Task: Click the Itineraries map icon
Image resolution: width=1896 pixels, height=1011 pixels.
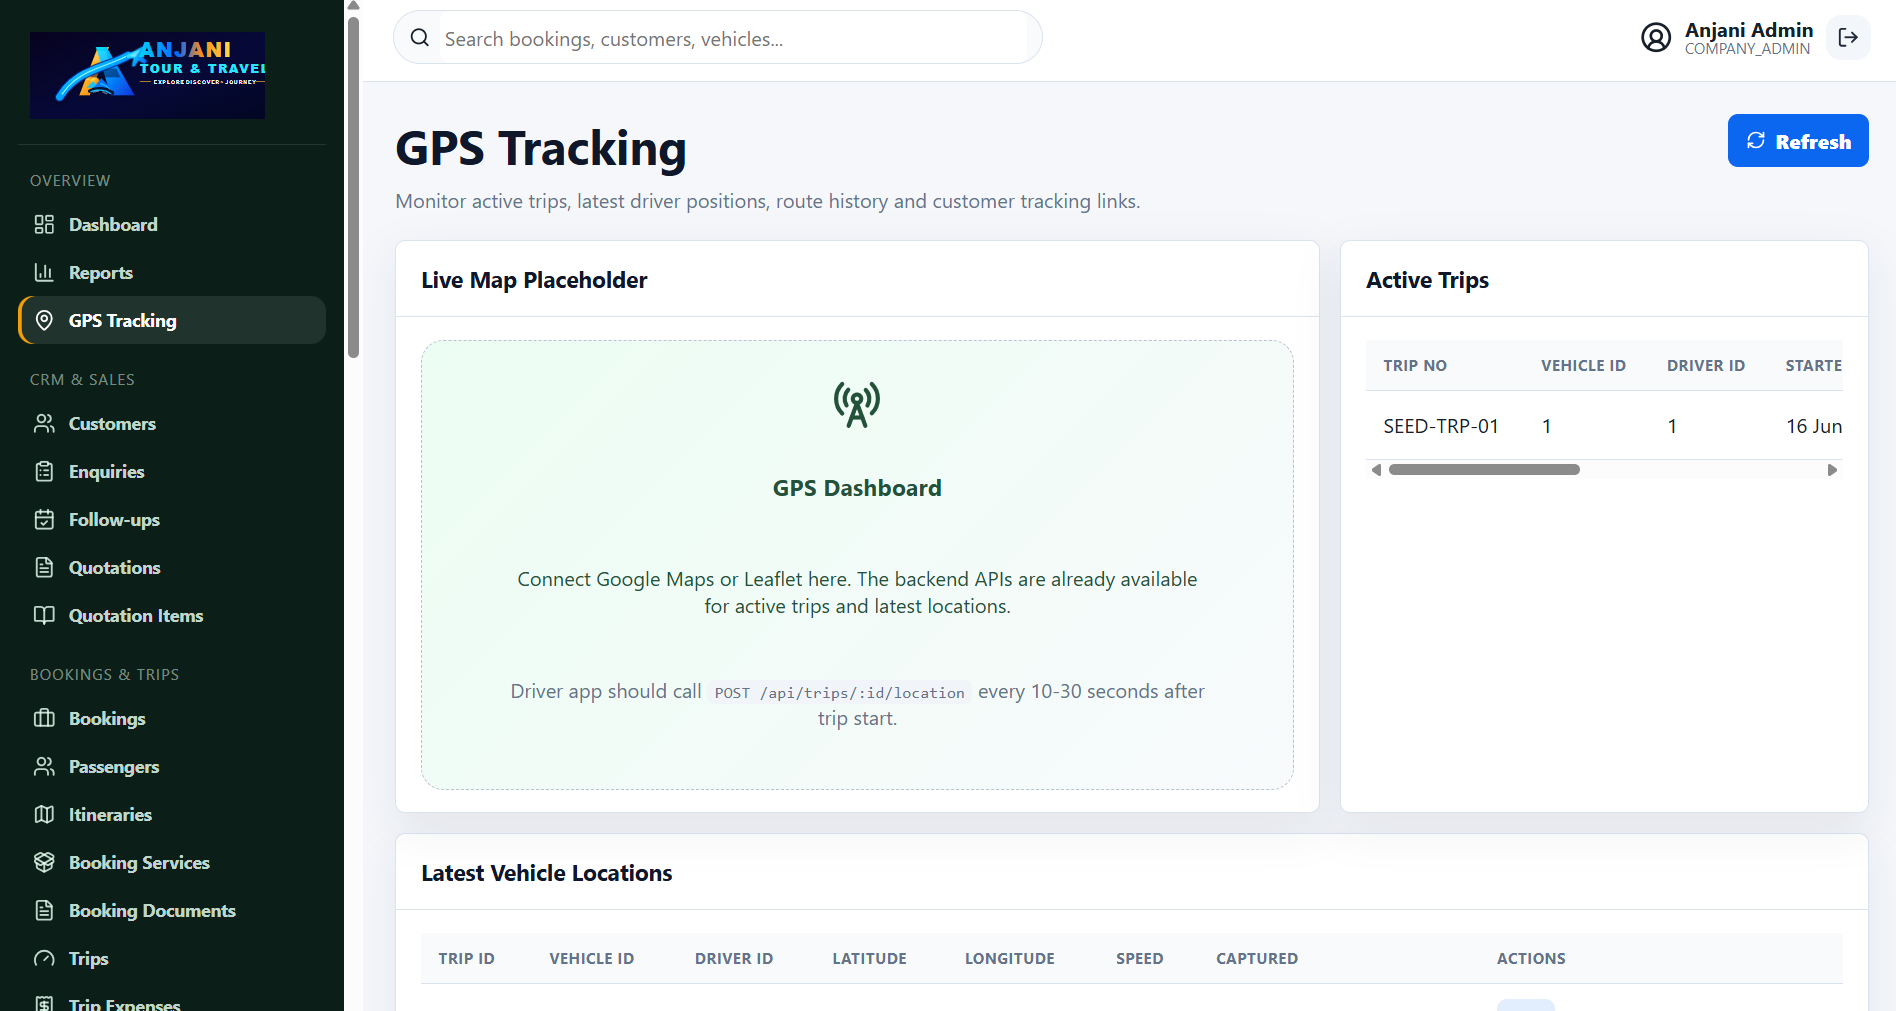Action: tap(44, 814)
